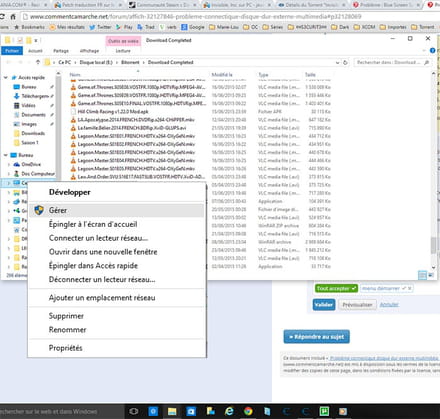Expand the Doc Computeur tree node
The width and height of the screenshot is (440, 419).
coord(9,174)
